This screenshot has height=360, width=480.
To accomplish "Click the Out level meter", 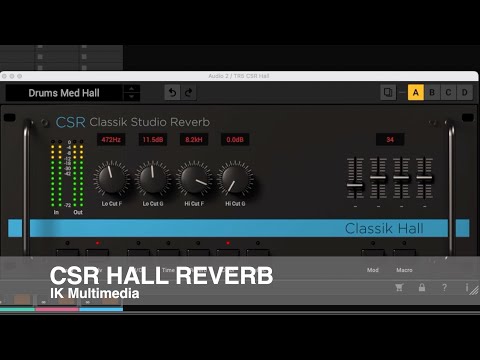I will coord(78,173).
